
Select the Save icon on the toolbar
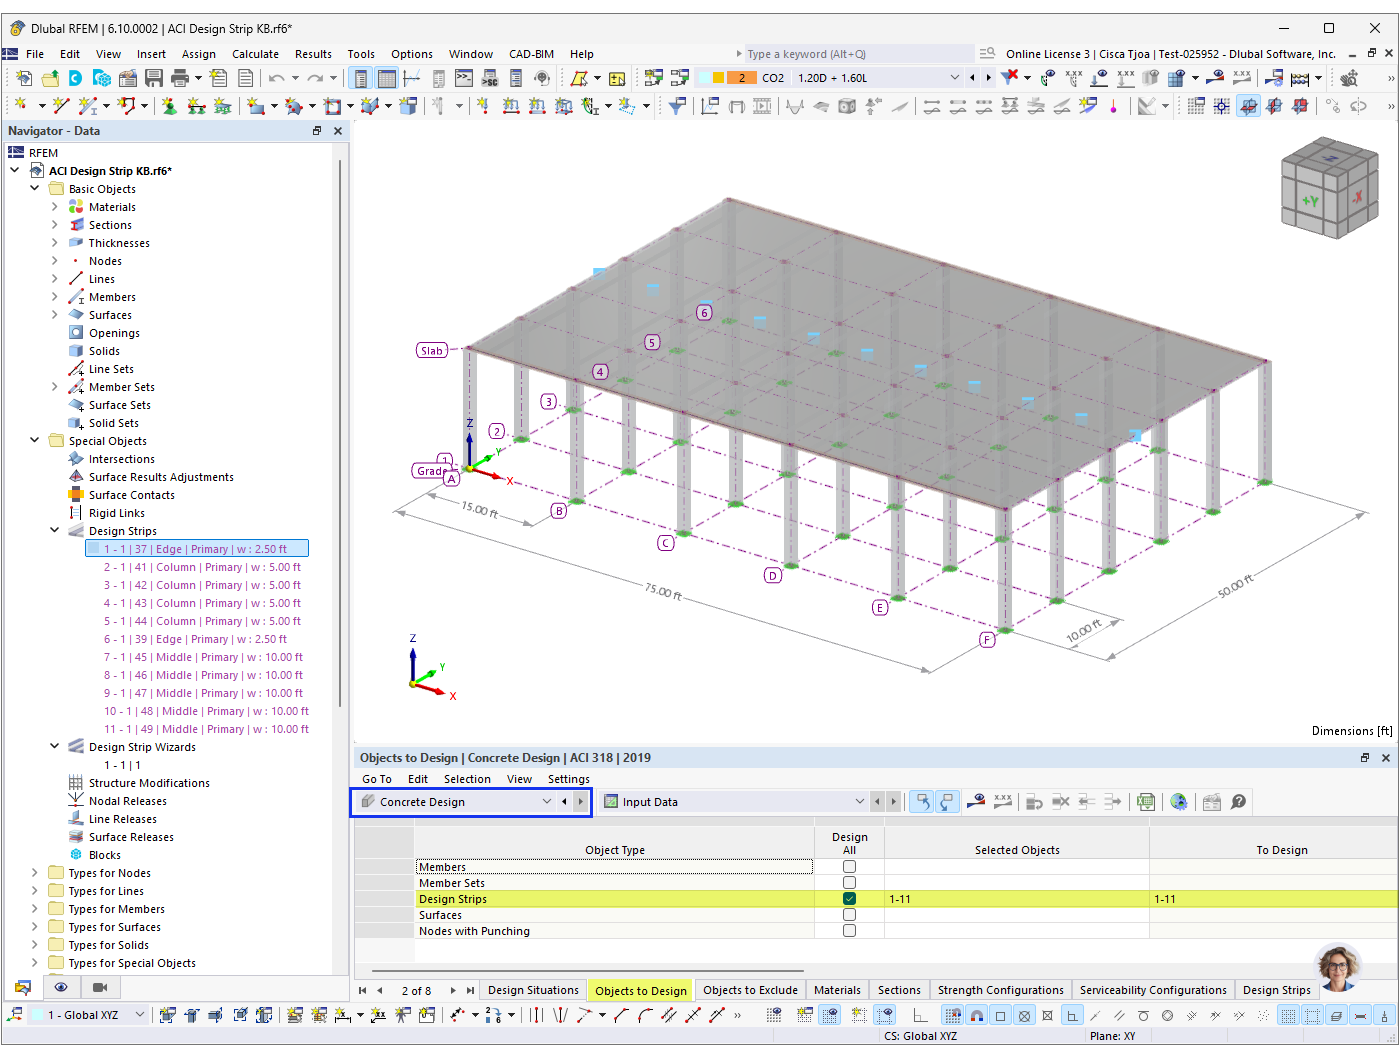153,77
